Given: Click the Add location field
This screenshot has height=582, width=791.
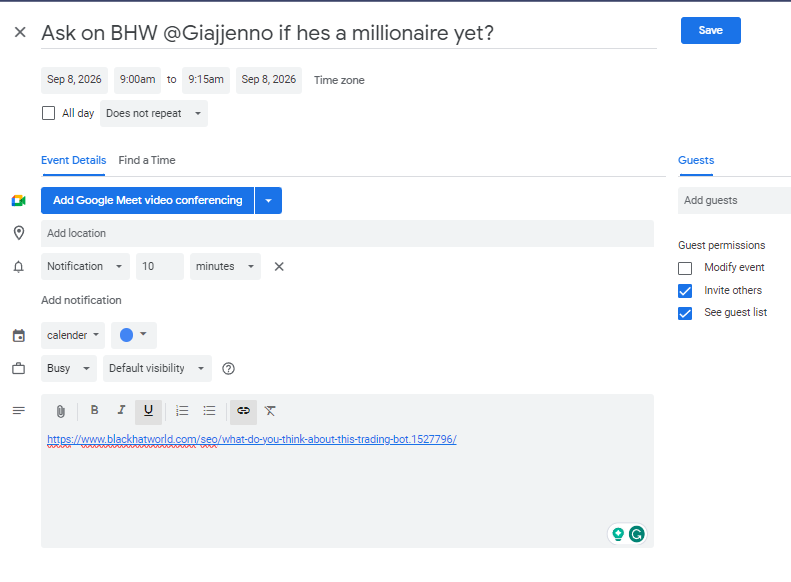Looking at the screenshot, I should click(x=347, y=234).
